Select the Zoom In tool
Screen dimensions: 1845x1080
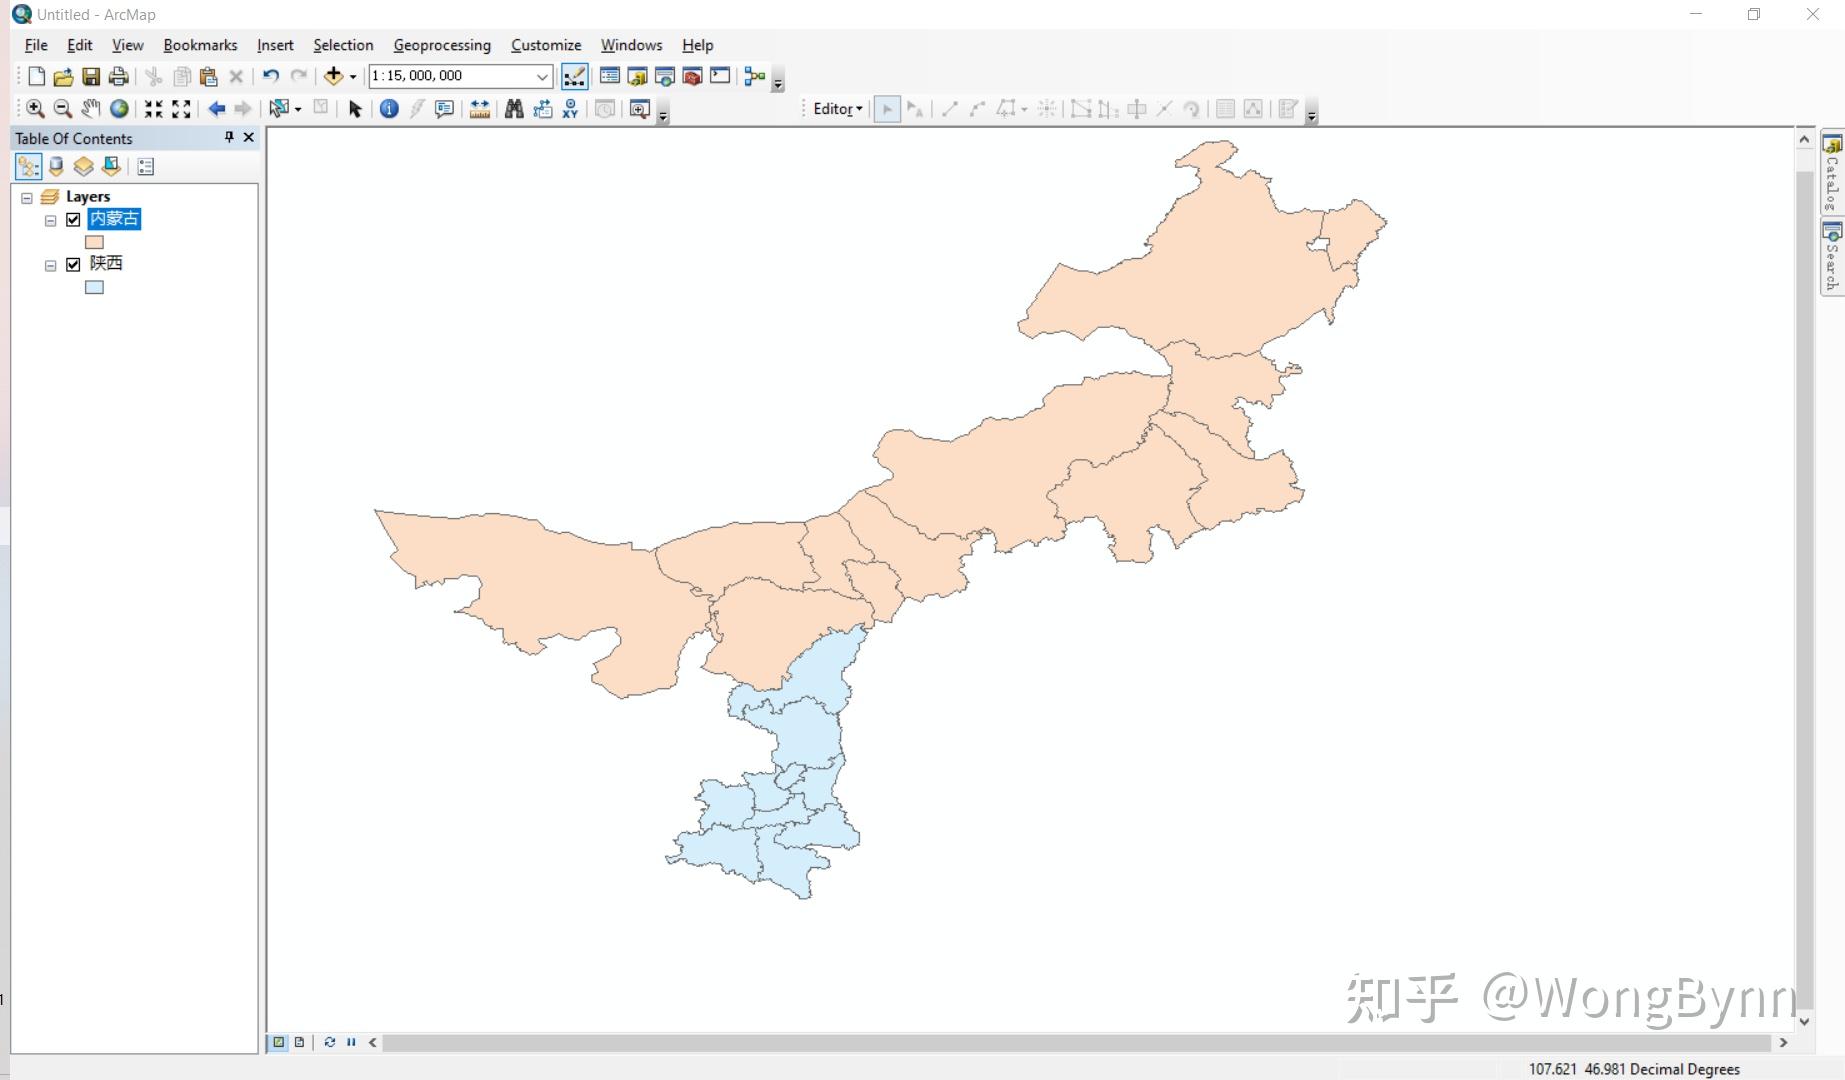(35, 108)
